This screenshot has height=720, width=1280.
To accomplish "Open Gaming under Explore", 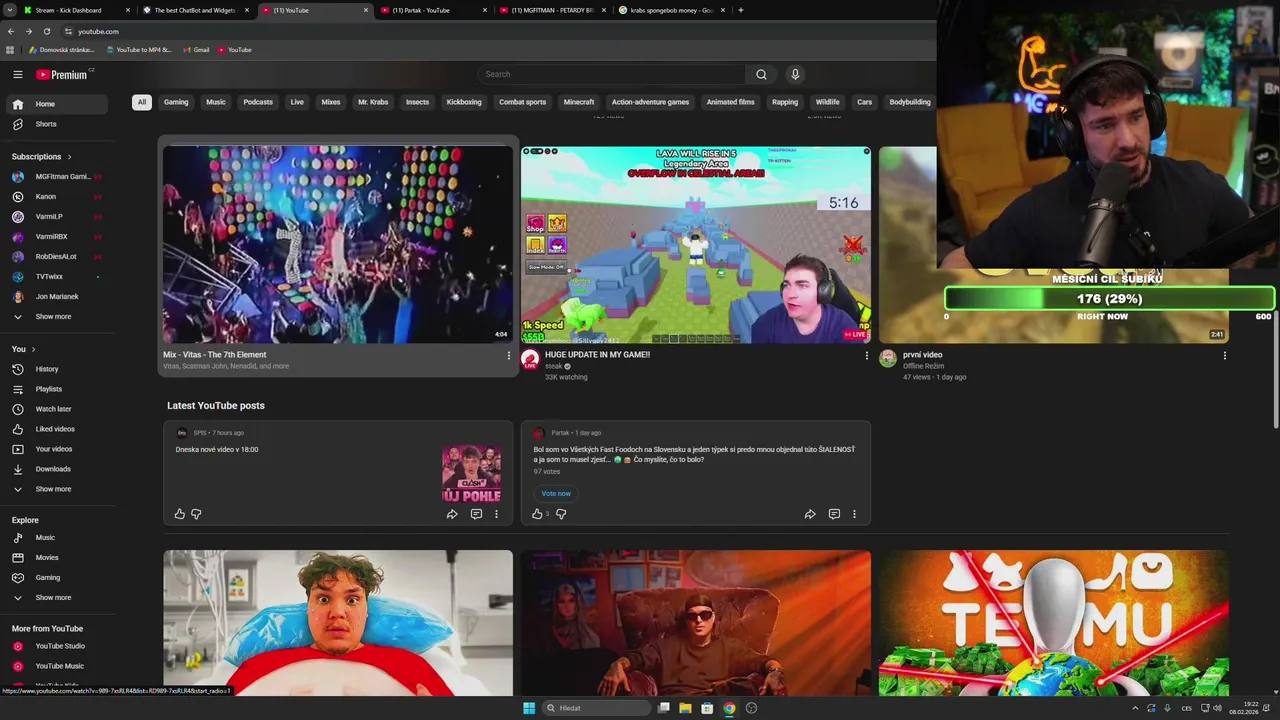I will (x=56, y=578).
